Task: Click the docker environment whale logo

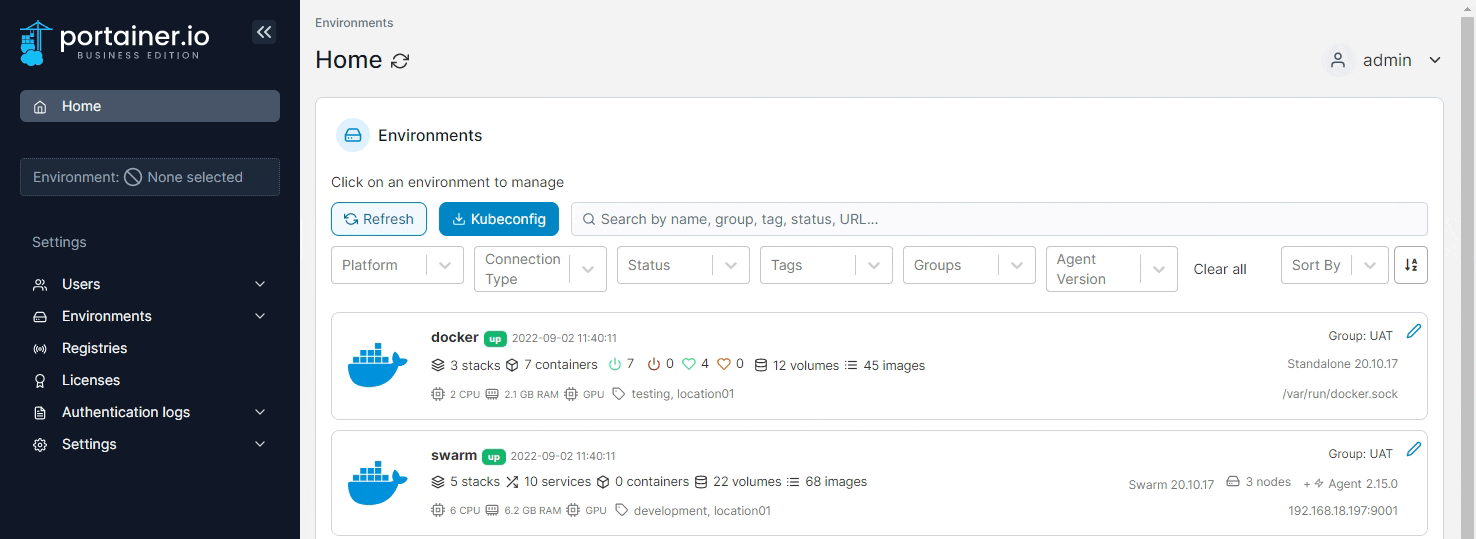Action: point(377,365)
